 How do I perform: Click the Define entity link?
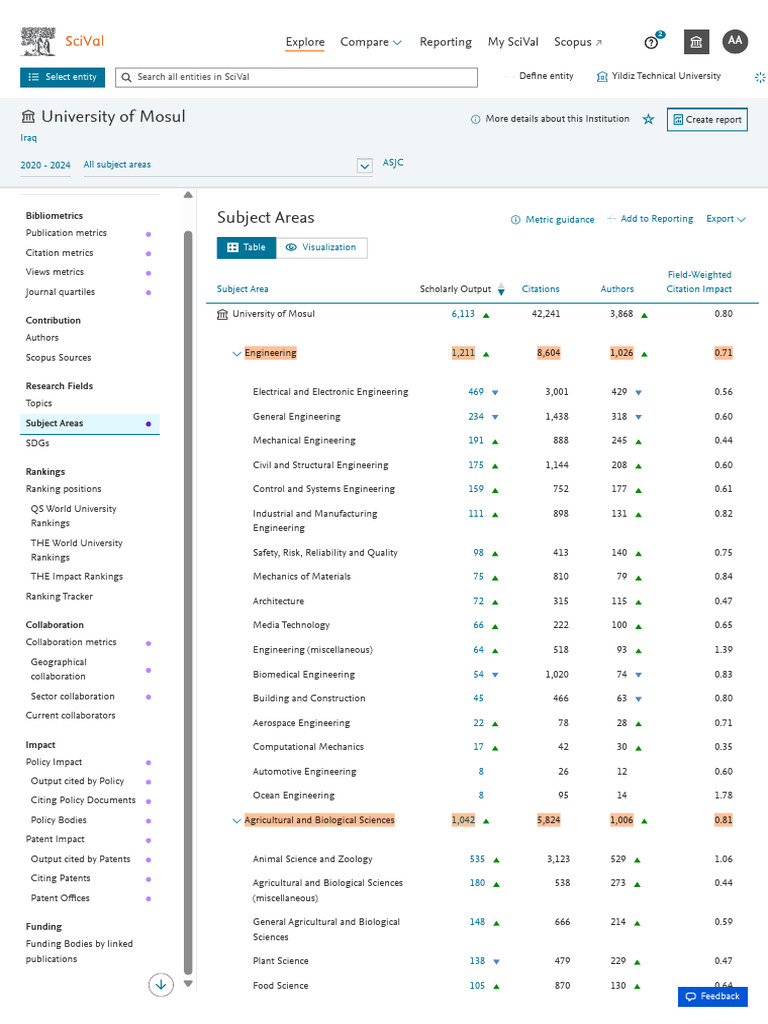click(x=546, y=76)
